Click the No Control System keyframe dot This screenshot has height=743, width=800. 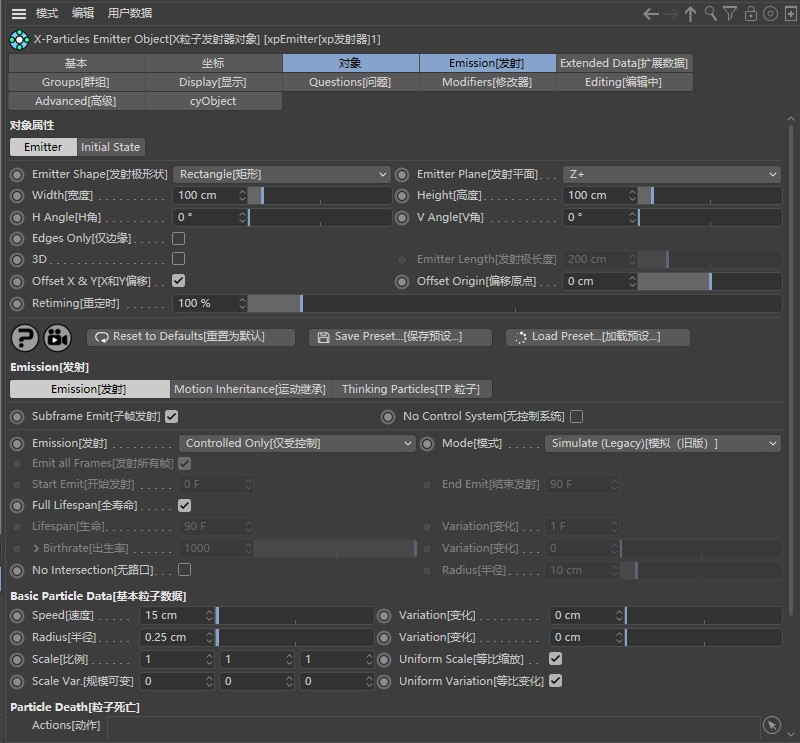click(x=388, y=417)
